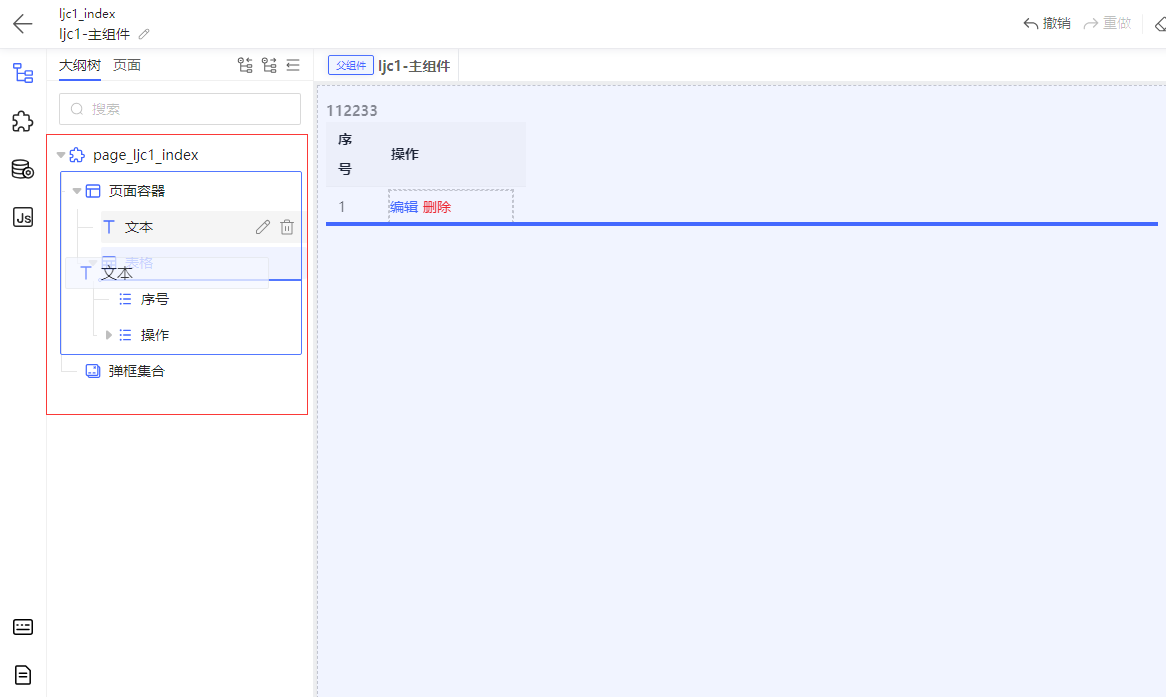
Task: Edit the ljc1-主组件 name pencil icon
Action: 144,34
